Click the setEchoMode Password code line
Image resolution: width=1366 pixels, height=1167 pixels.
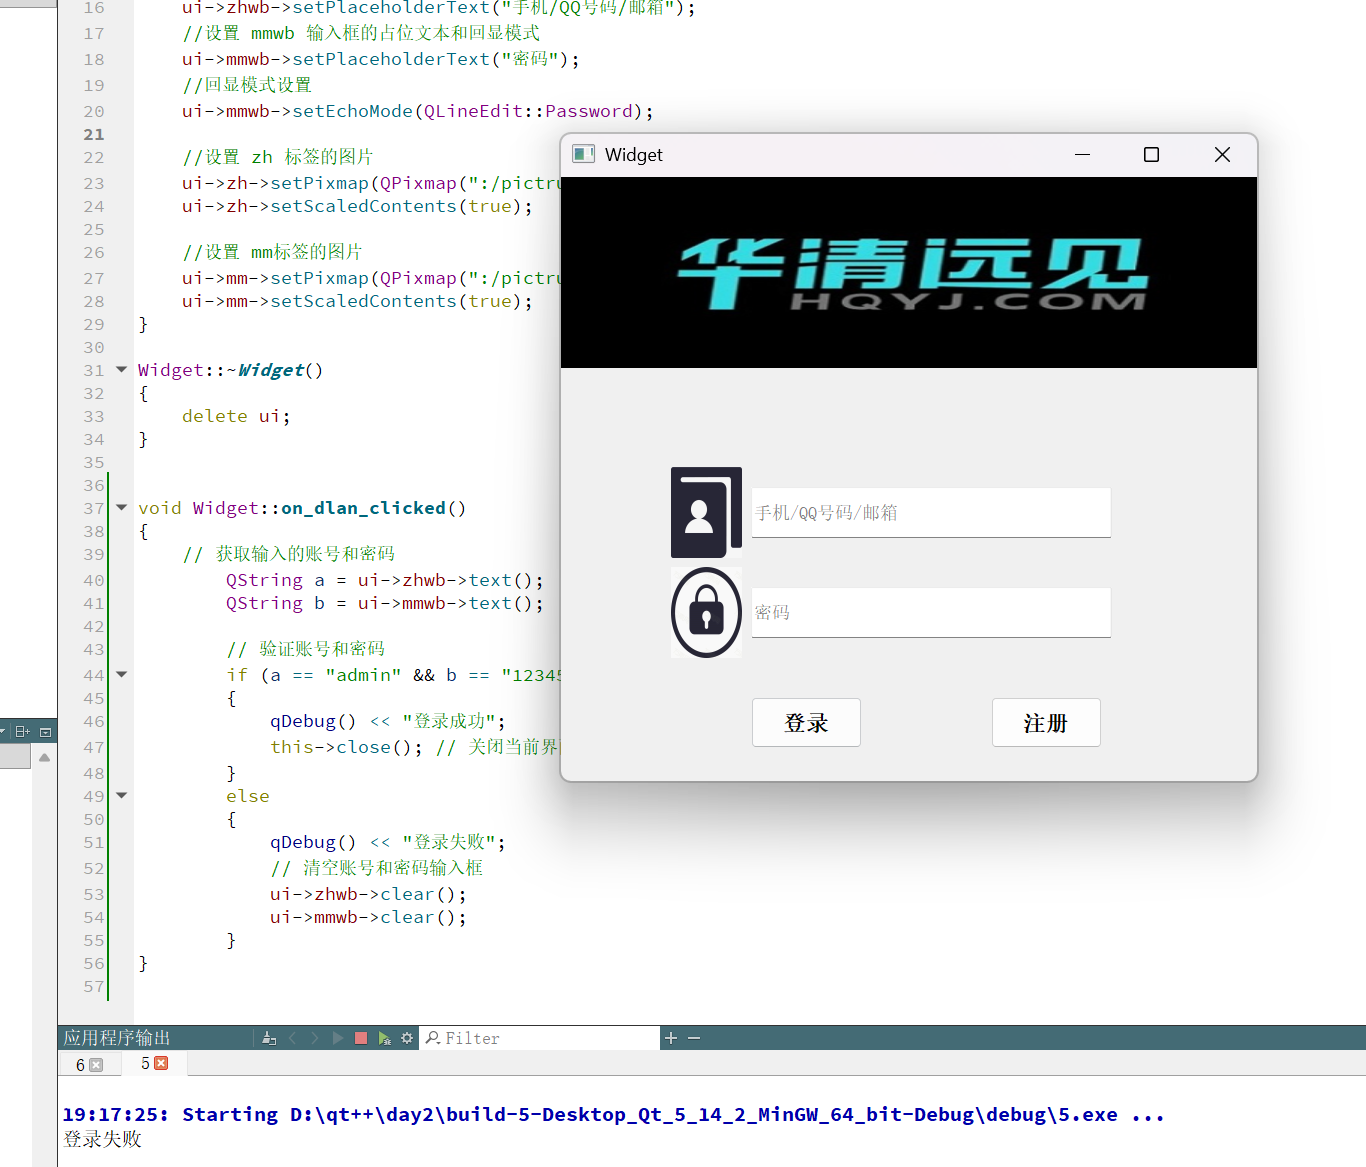point(418,111)
